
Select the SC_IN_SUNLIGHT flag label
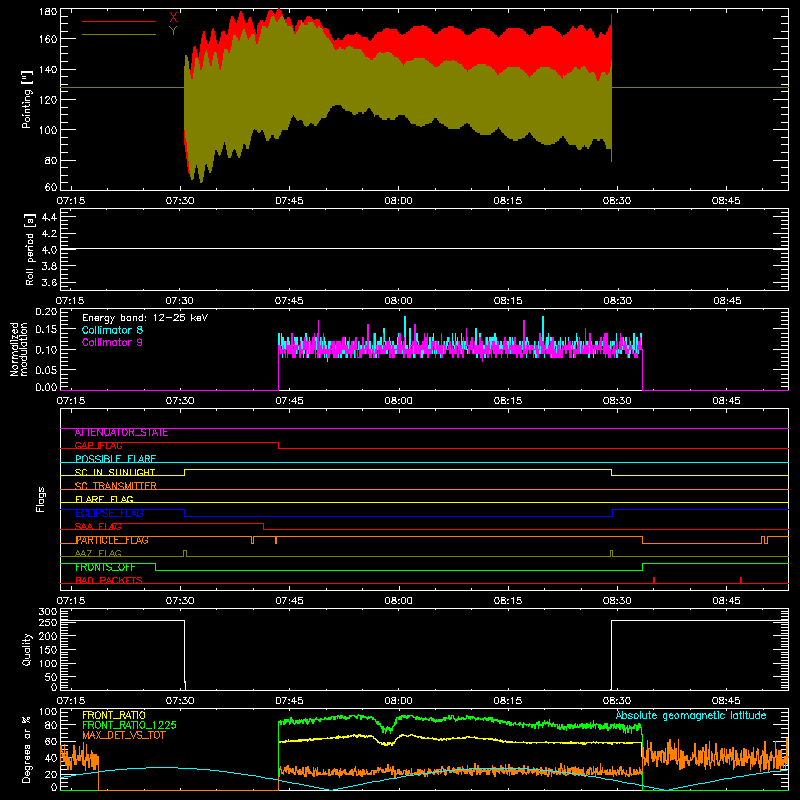pos(115,472)
